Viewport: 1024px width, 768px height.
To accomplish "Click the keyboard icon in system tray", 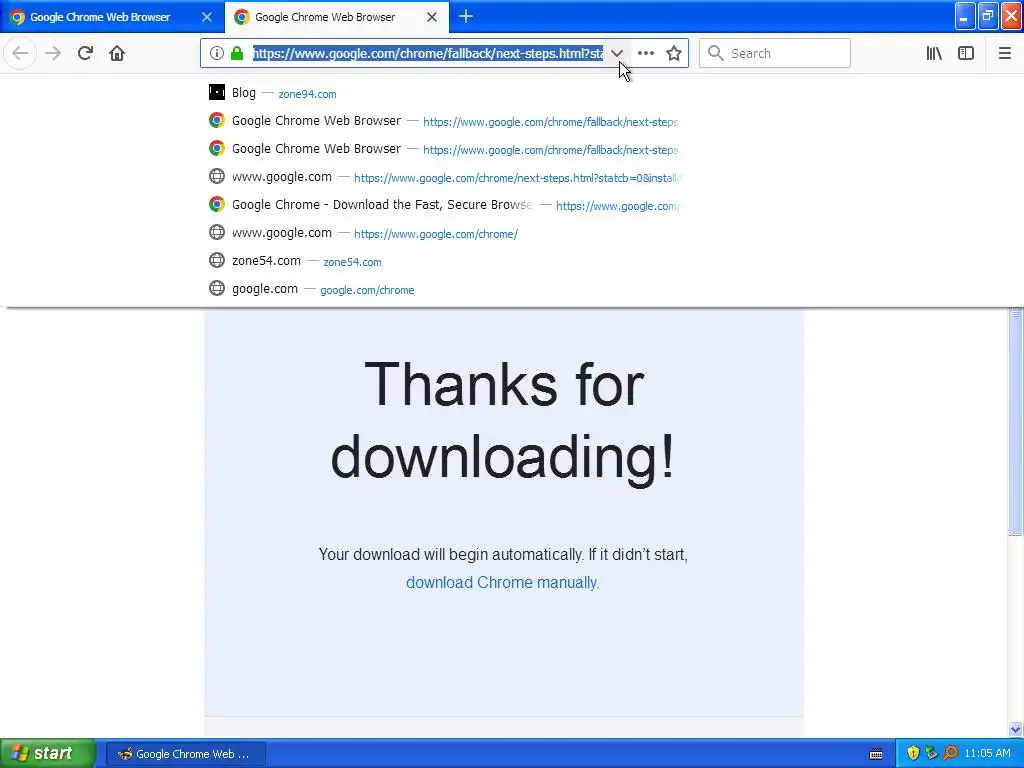I will click(x=876, y=754).
